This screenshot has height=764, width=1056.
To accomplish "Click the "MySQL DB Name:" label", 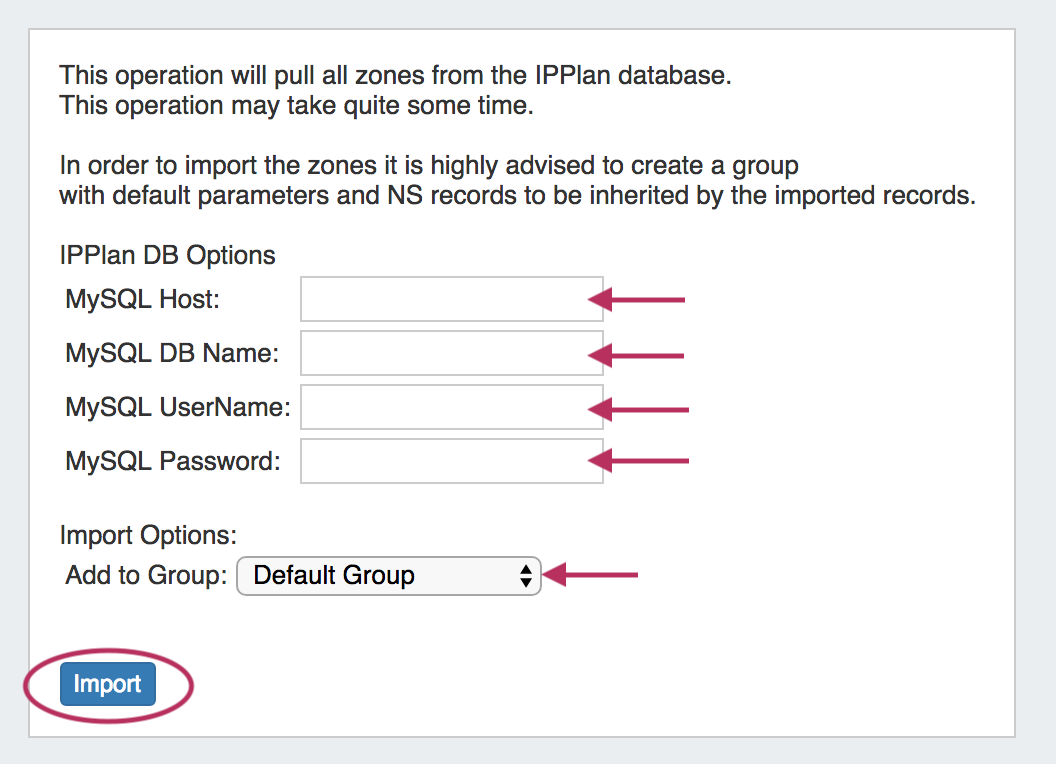I will click(x=172, y=353).
